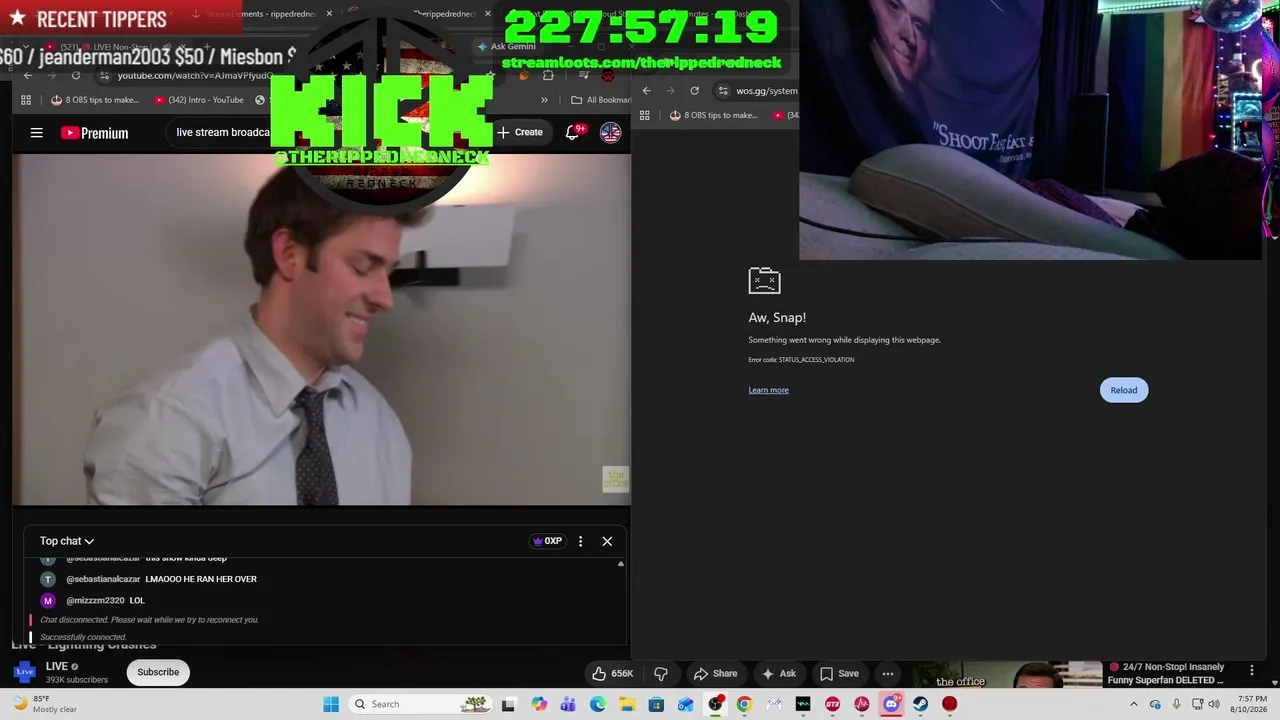1280x720 pixels.
Task: Open the YouTube guide hamburger menu
Action: click(x=37, y=132)
